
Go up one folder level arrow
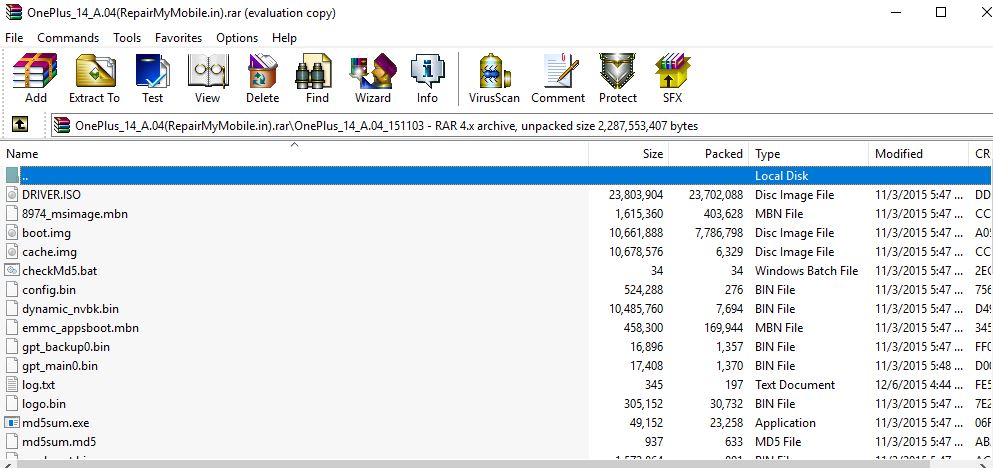pyautogui.click(x=19, y=125)
